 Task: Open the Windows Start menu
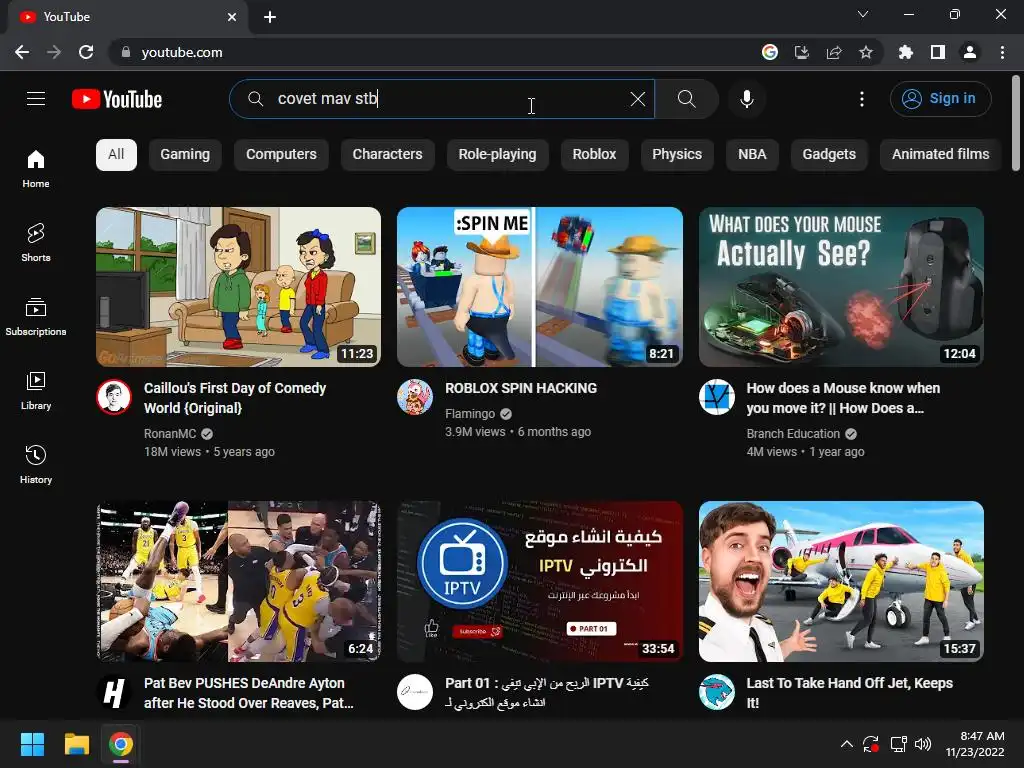click(x=32, y=744)
